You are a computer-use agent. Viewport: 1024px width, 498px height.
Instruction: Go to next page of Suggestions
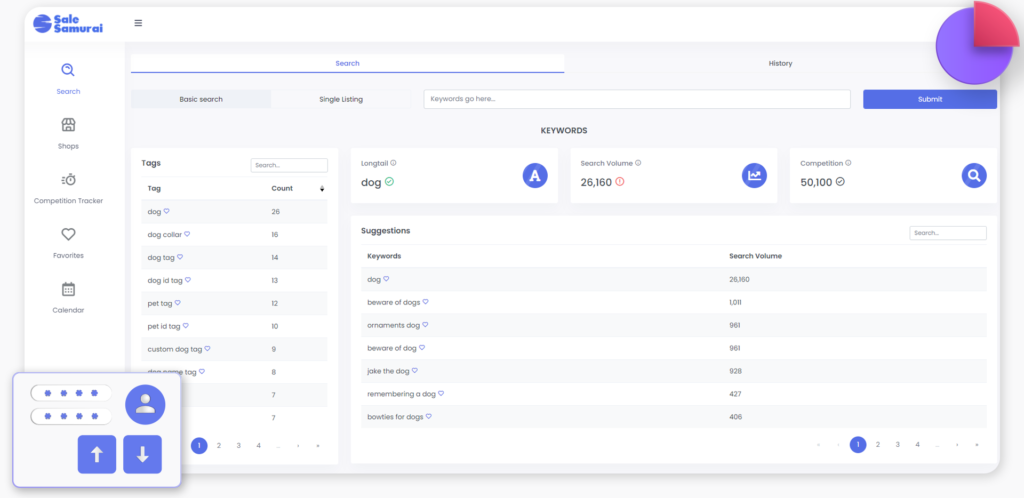pyautogui.click(x=957, y=444)
